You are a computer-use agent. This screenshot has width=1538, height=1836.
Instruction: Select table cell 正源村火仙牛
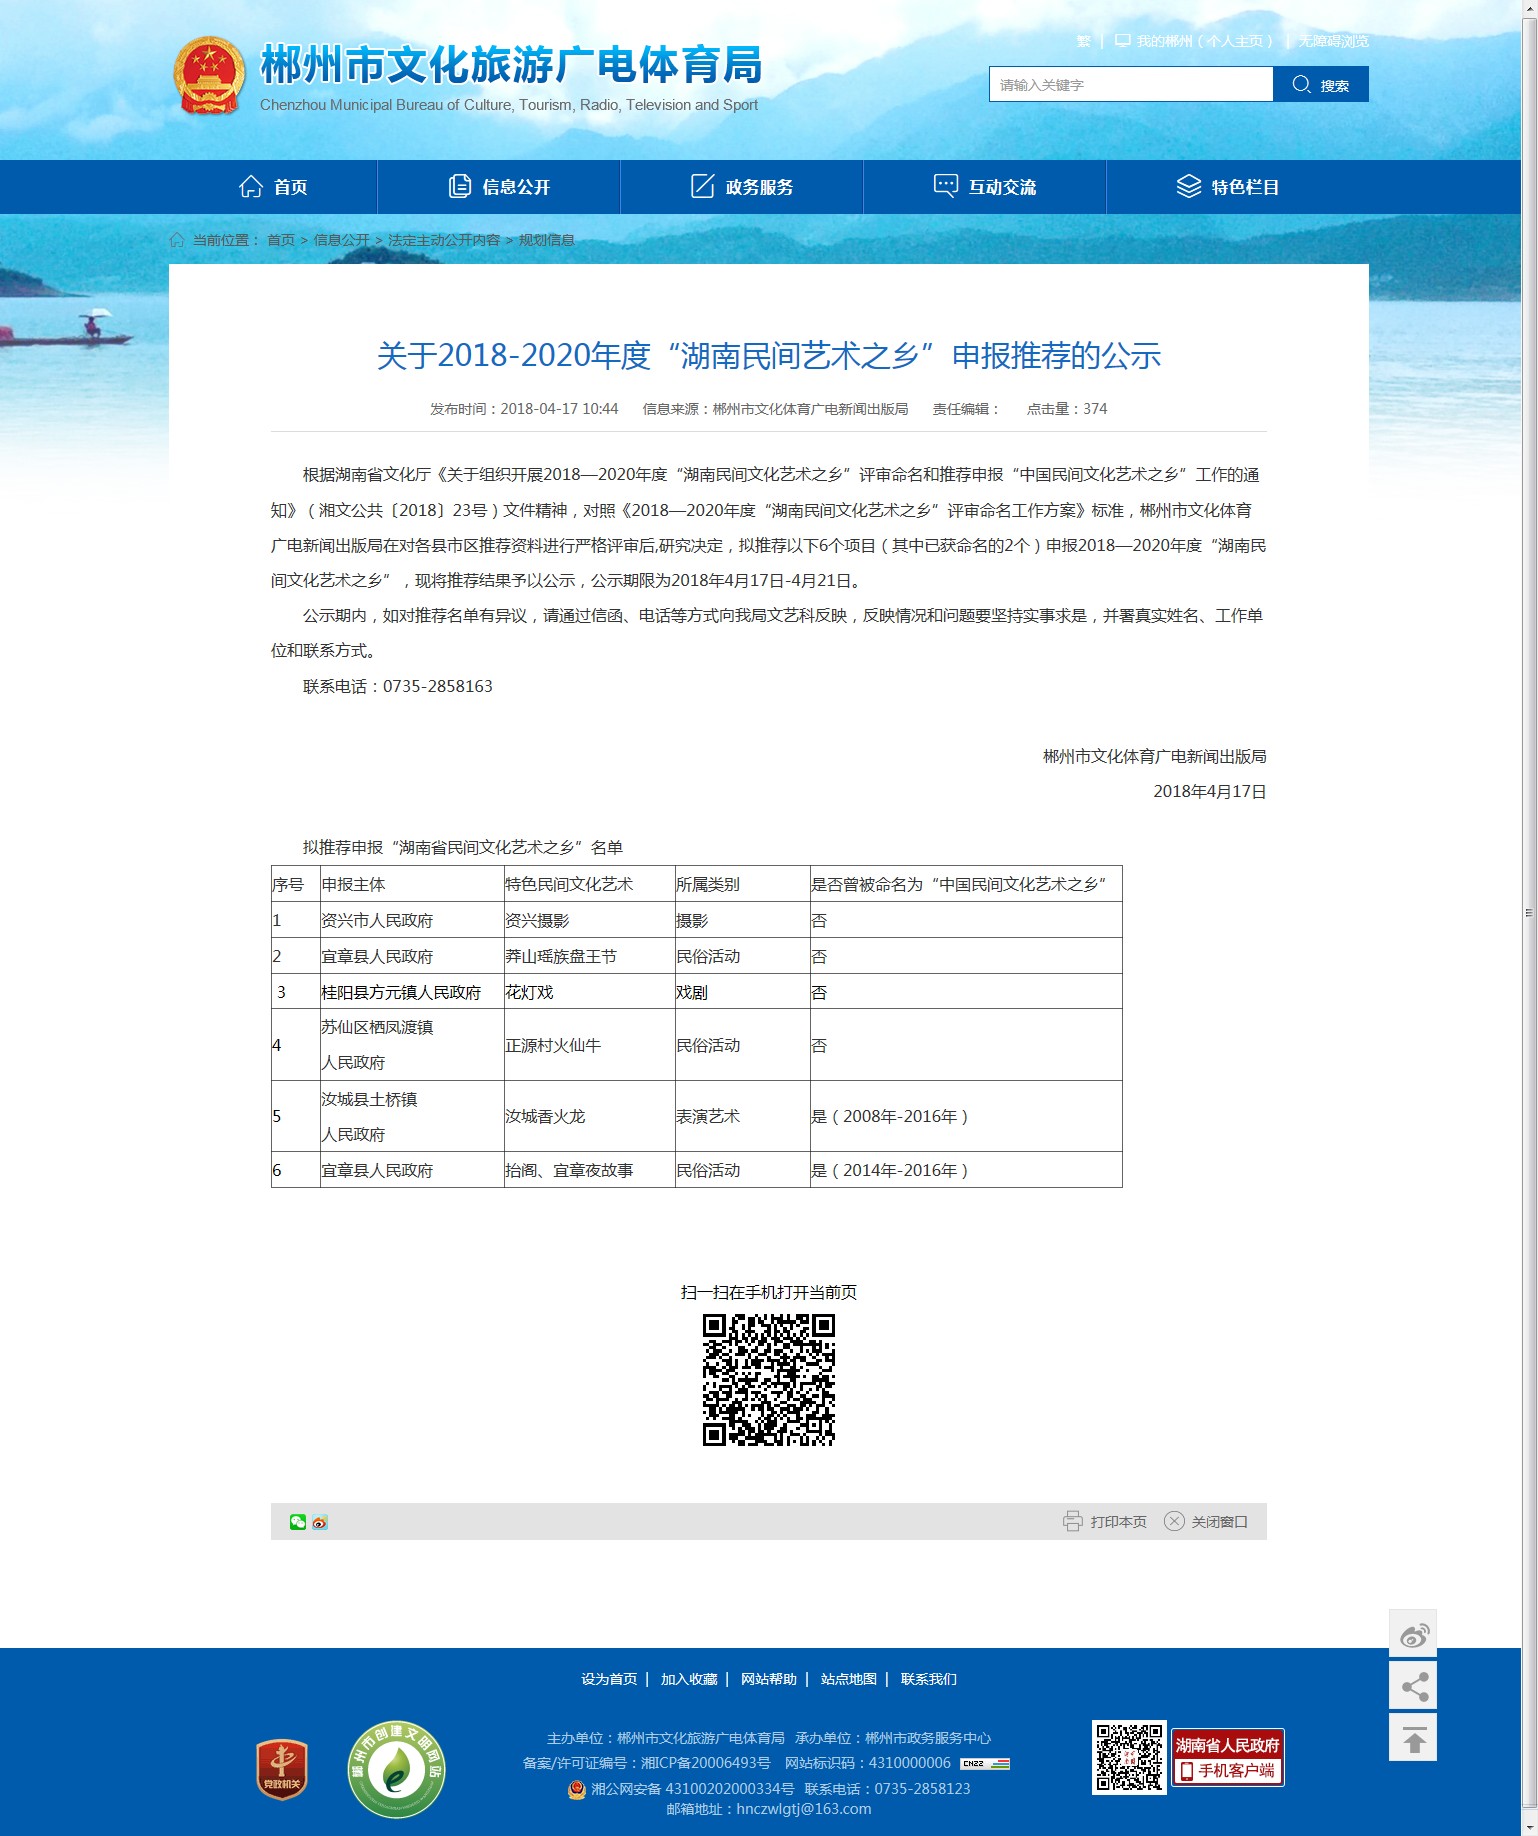click(x=590, y=1045)
